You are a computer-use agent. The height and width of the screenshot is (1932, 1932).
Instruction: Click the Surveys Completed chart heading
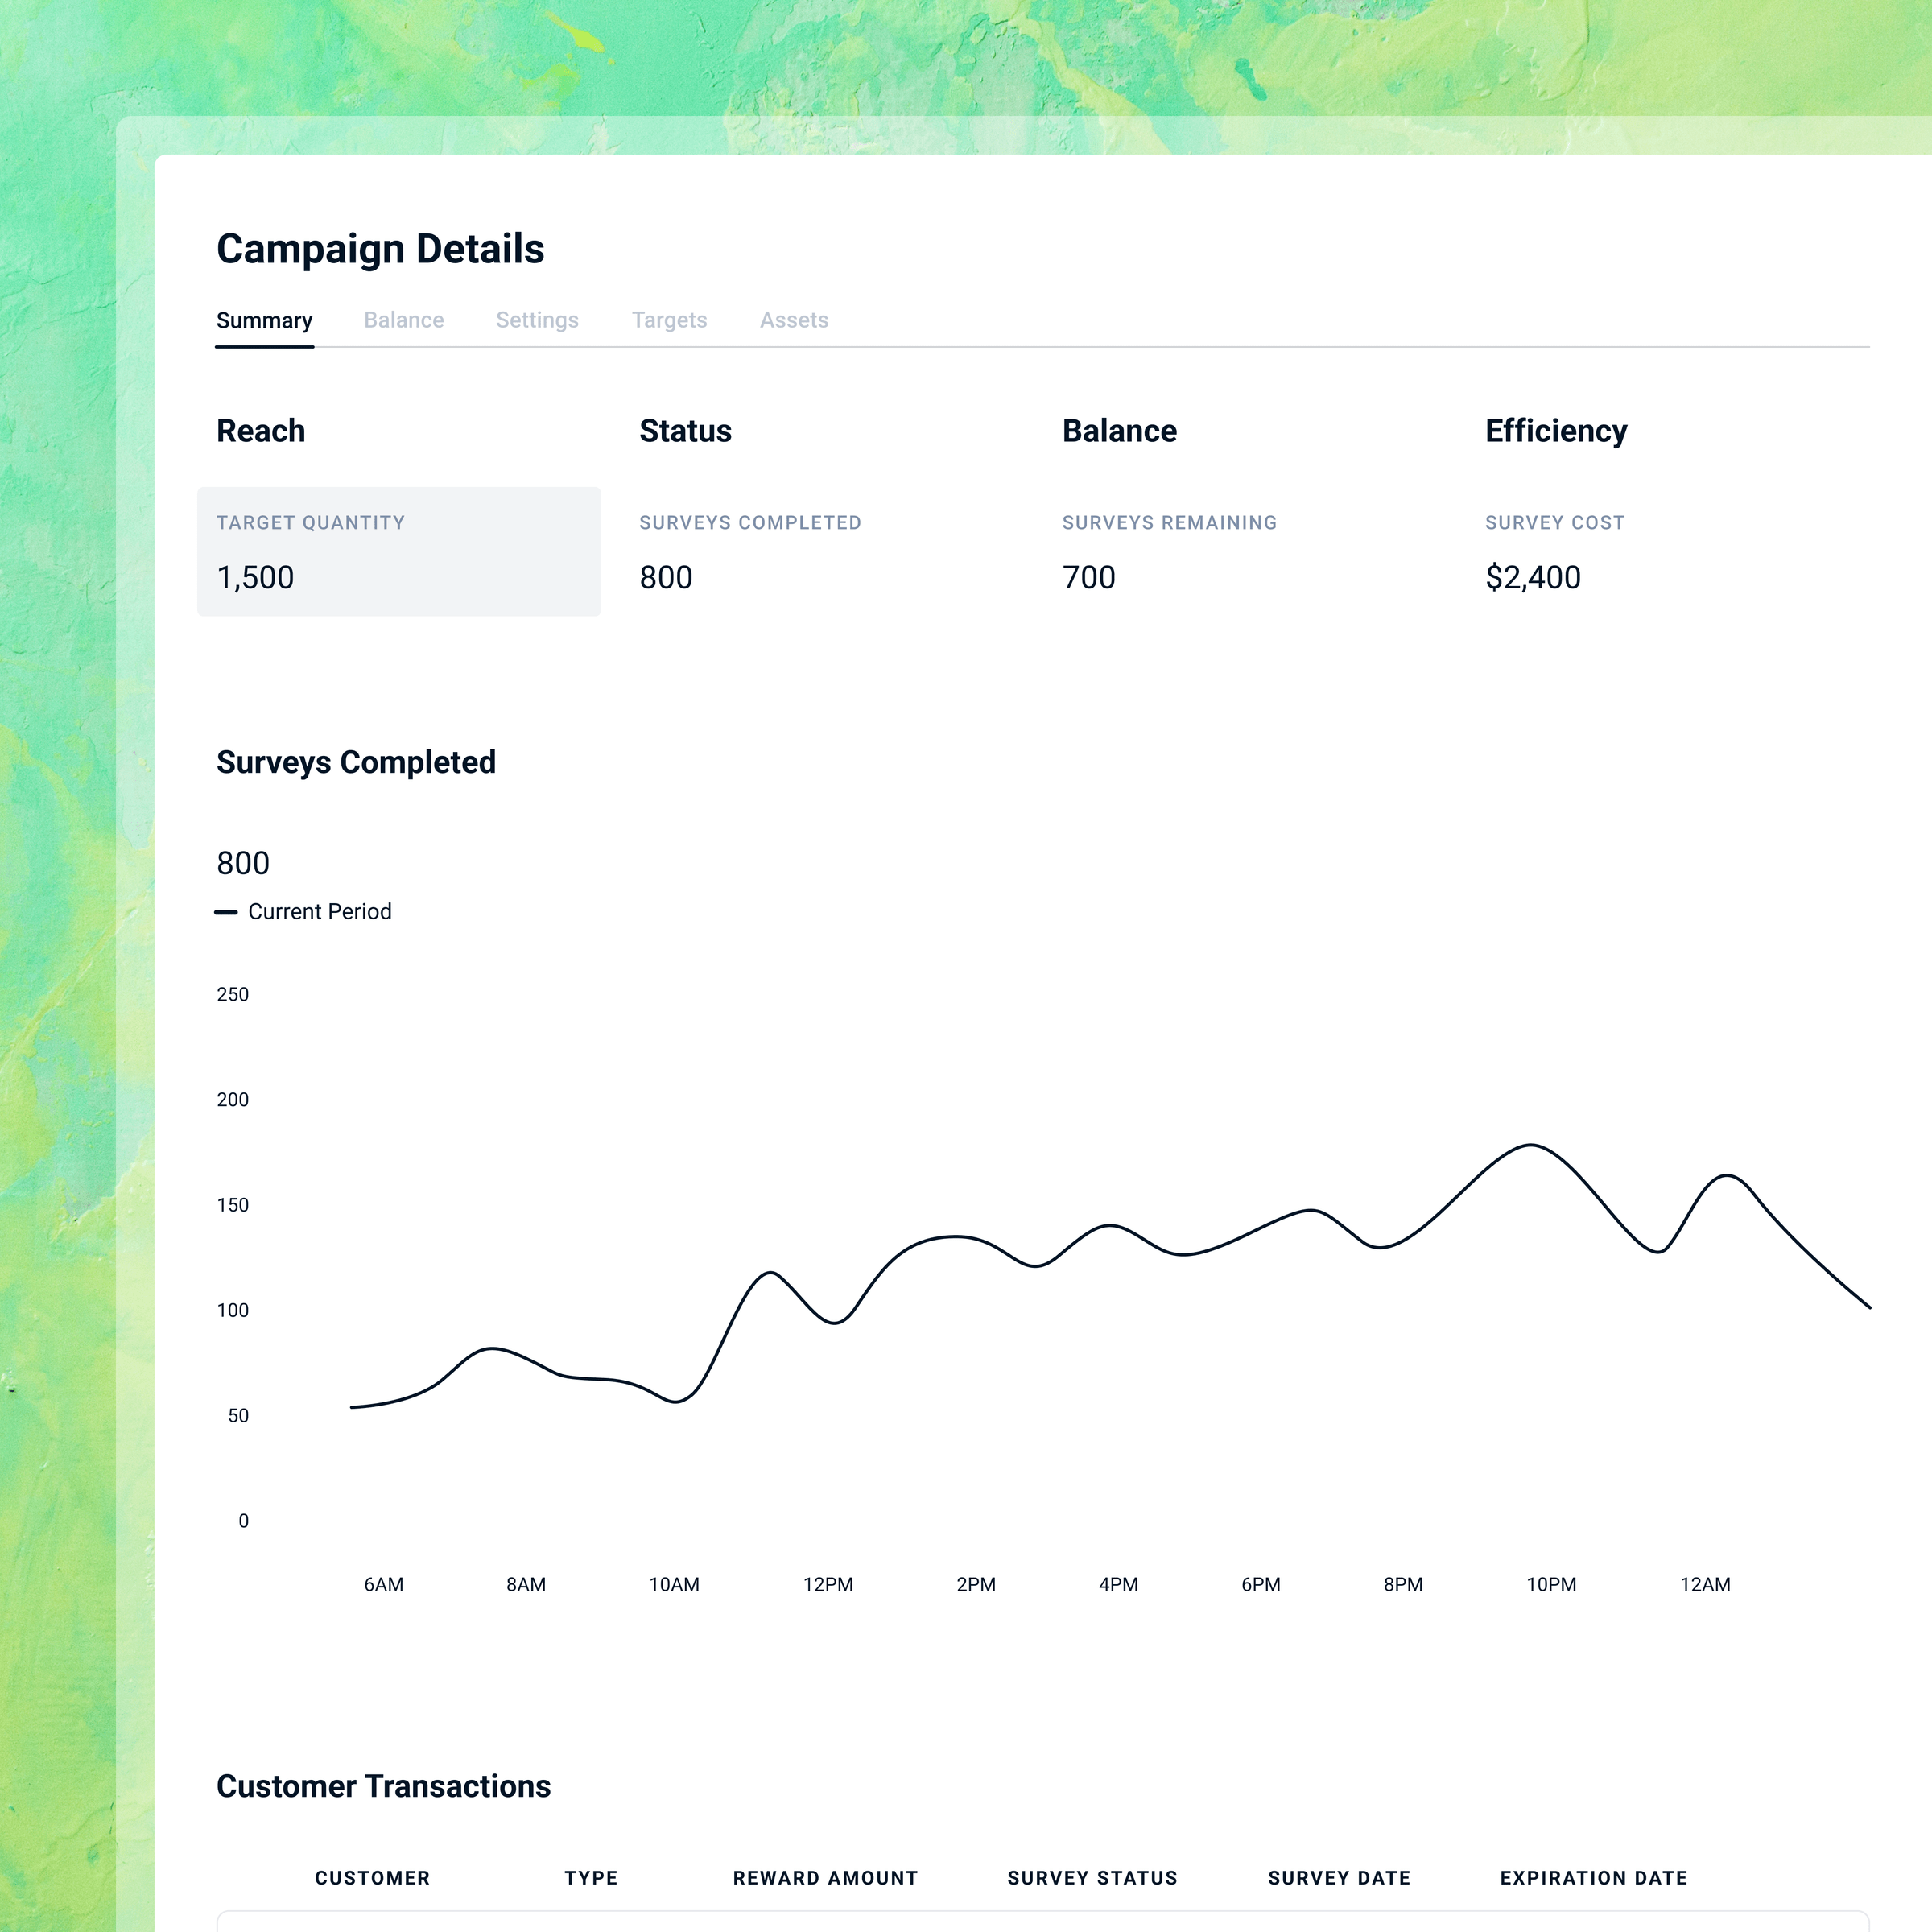(x=356, y=762)
